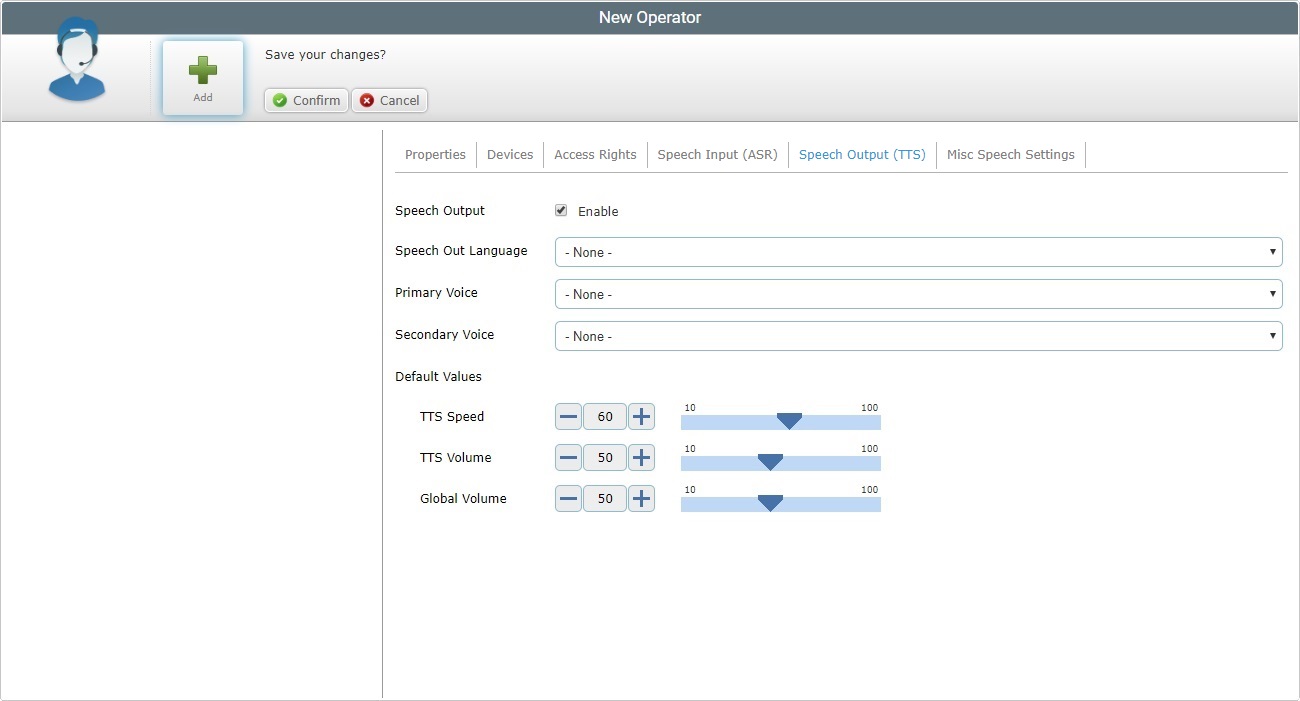Click the green plus Add icon
Image resolution: width=1300 pixels, height=701 pixels.
[x=203, y=71]
